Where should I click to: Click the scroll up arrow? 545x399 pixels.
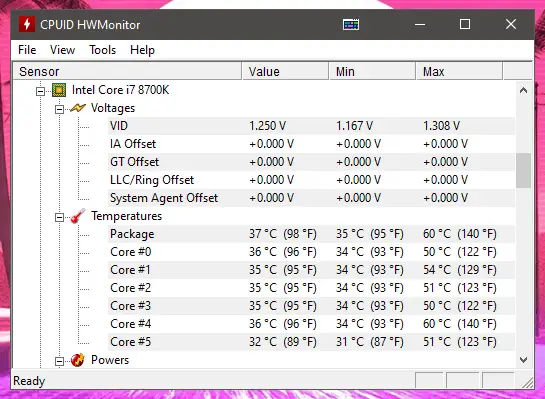(x=523, y=91)
